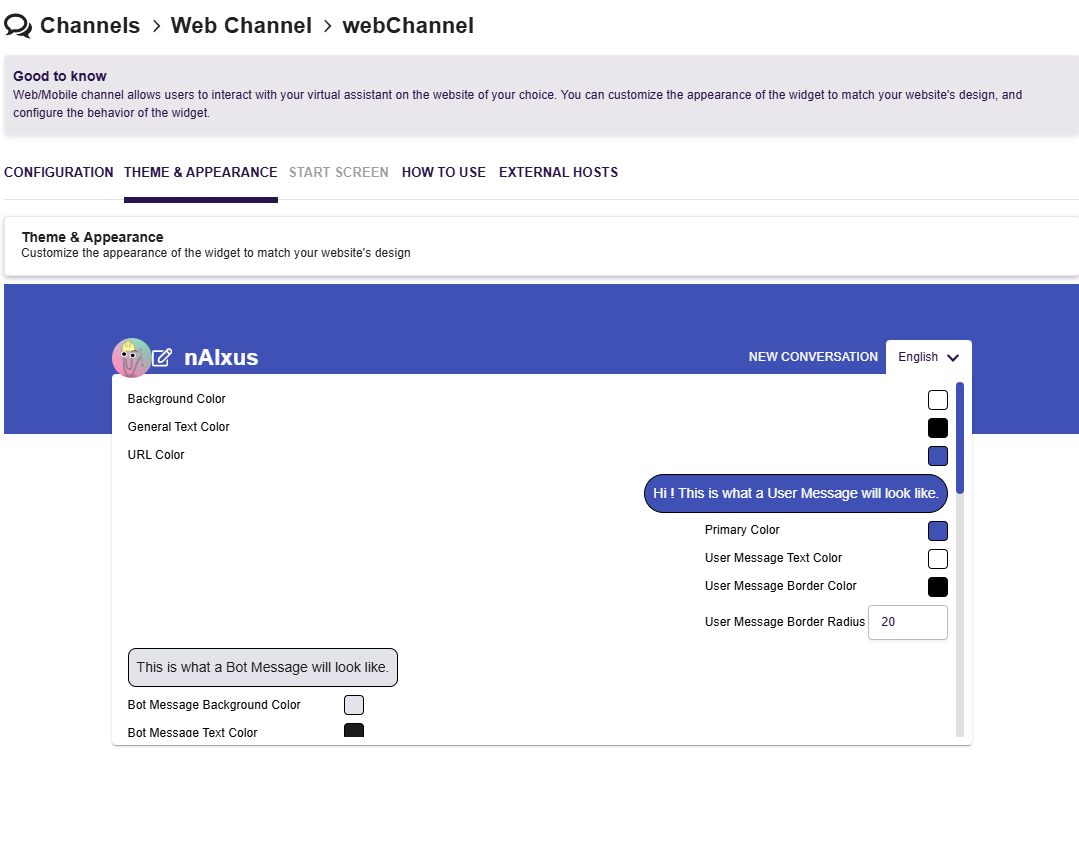The height and width of the screenshot is (866, 1079).
Task: Click the edit pencil icon beside nAIxus
Action: 162,357
